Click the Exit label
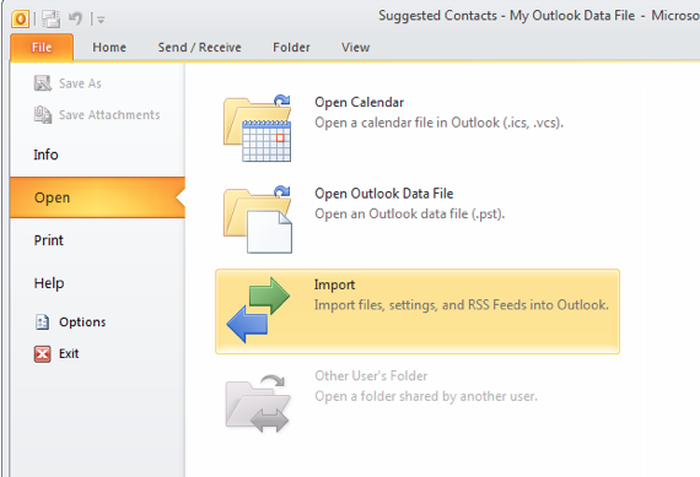This screenshot has height=477, width=700. [69, 354]
